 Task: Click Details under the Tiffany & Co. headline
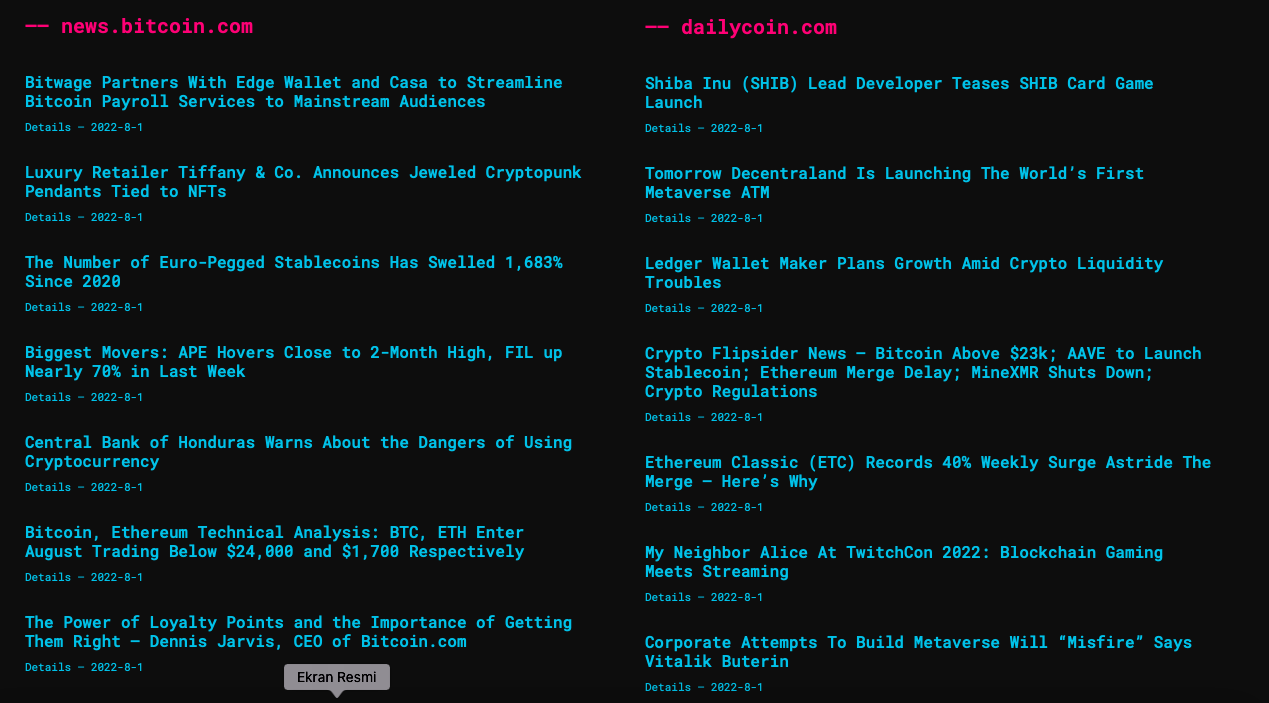[48, 218]
